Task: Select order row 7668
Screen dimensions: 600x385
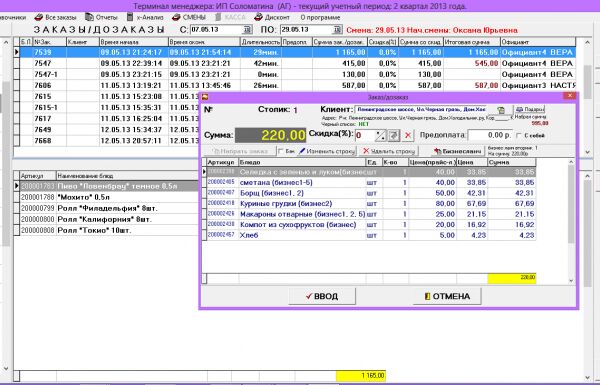Action: click(x=109, y=141)
